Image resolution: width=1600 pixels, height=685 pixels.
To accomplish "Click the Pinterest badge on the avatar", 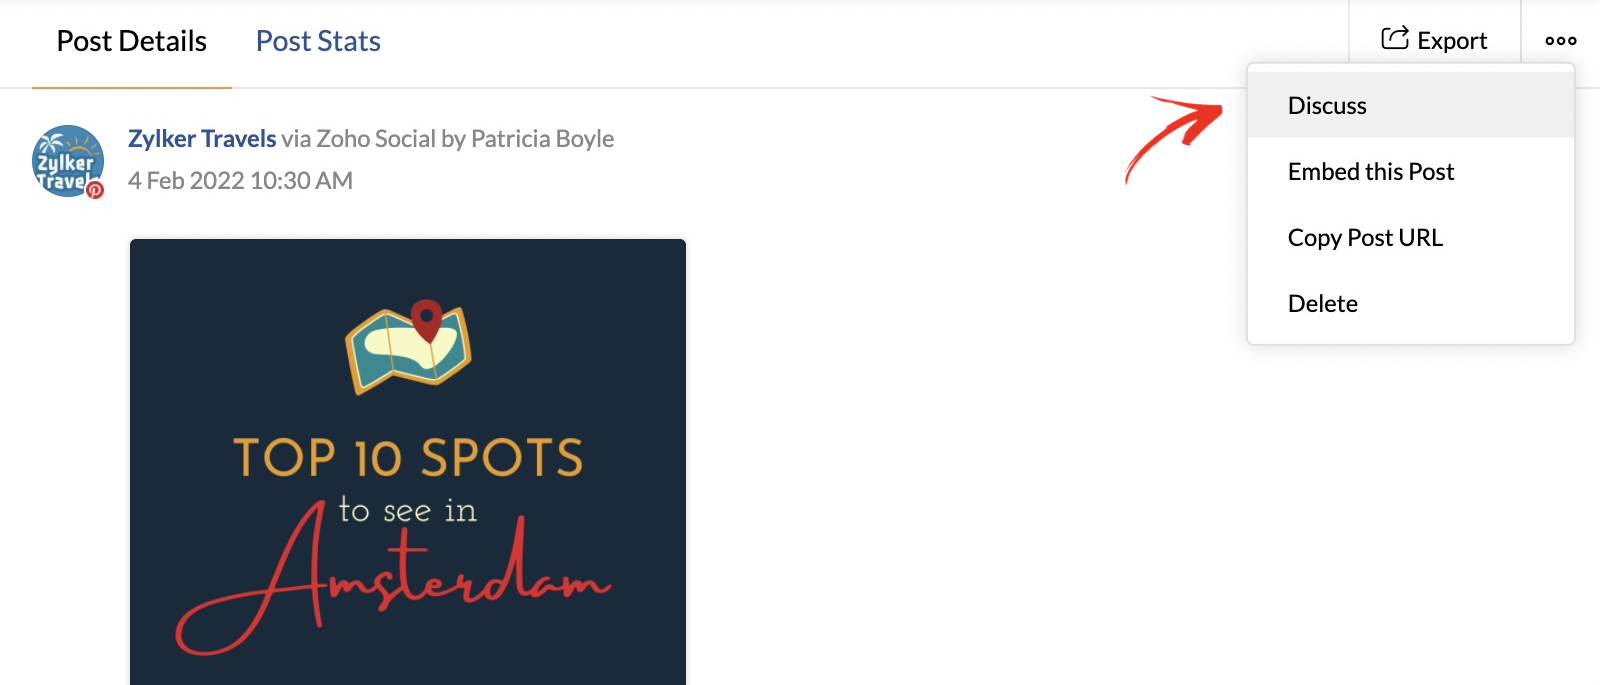I will tap(95, 189).
